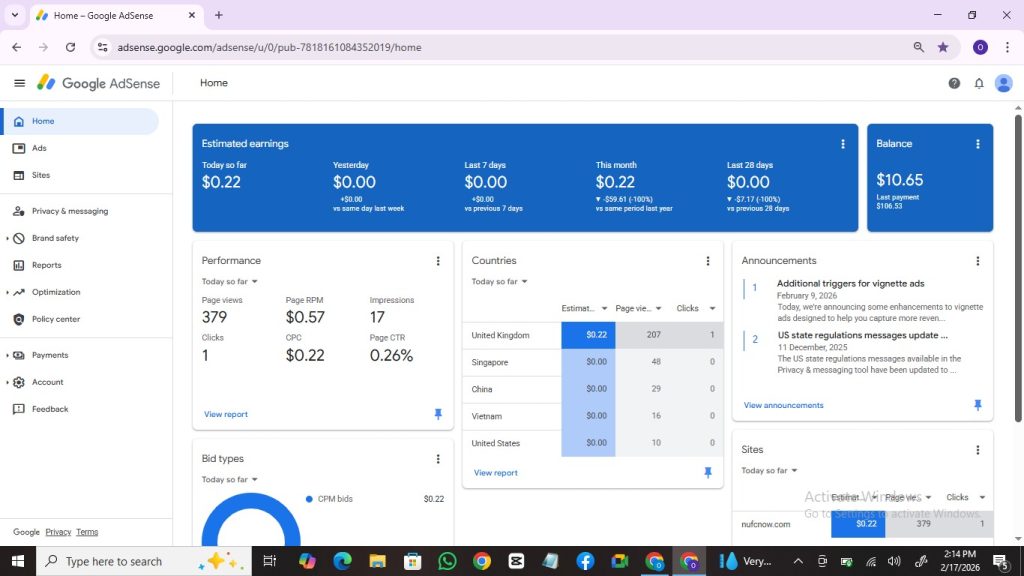Go to Reports in the sidebar

(46, 265)
